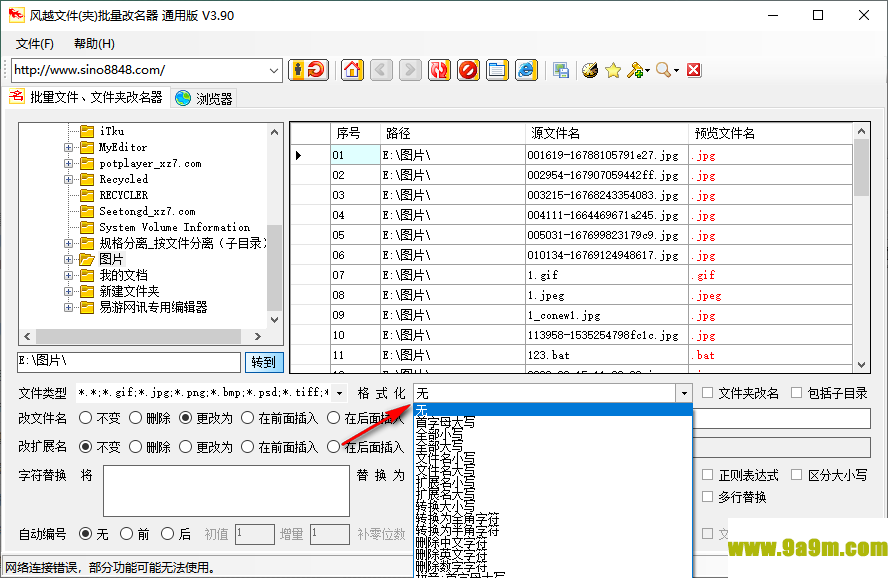The width and height of the screenshot is (888, 578).
Task: Click the RECYCLER folder icon
Action: (x=87, y=195)
